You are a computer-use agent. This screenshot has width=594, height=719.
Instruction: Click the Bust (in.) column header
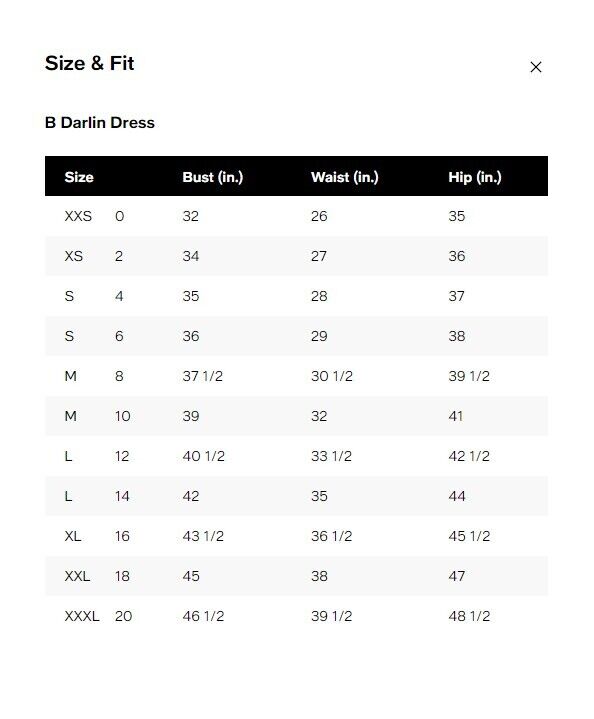(212, 177)
